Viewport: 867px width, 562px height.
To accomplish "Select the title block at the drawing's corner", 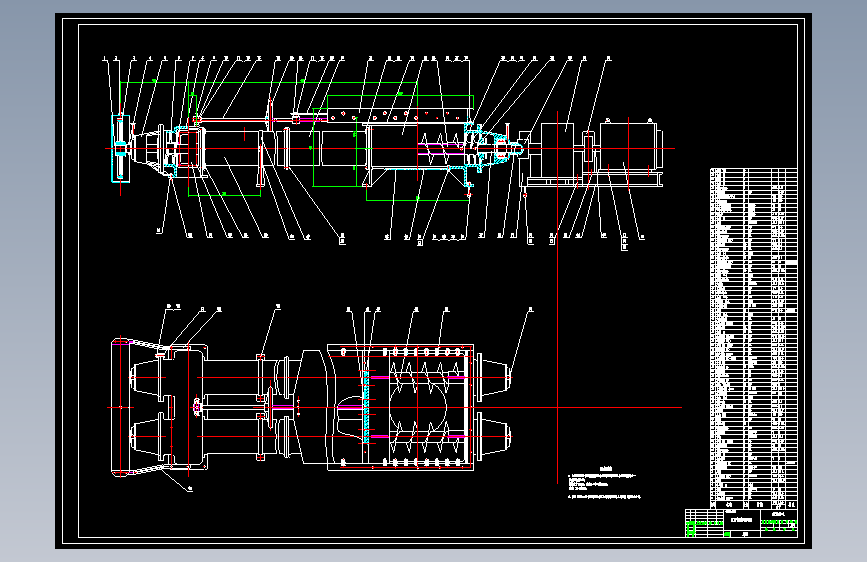I will tap(741, 523).
